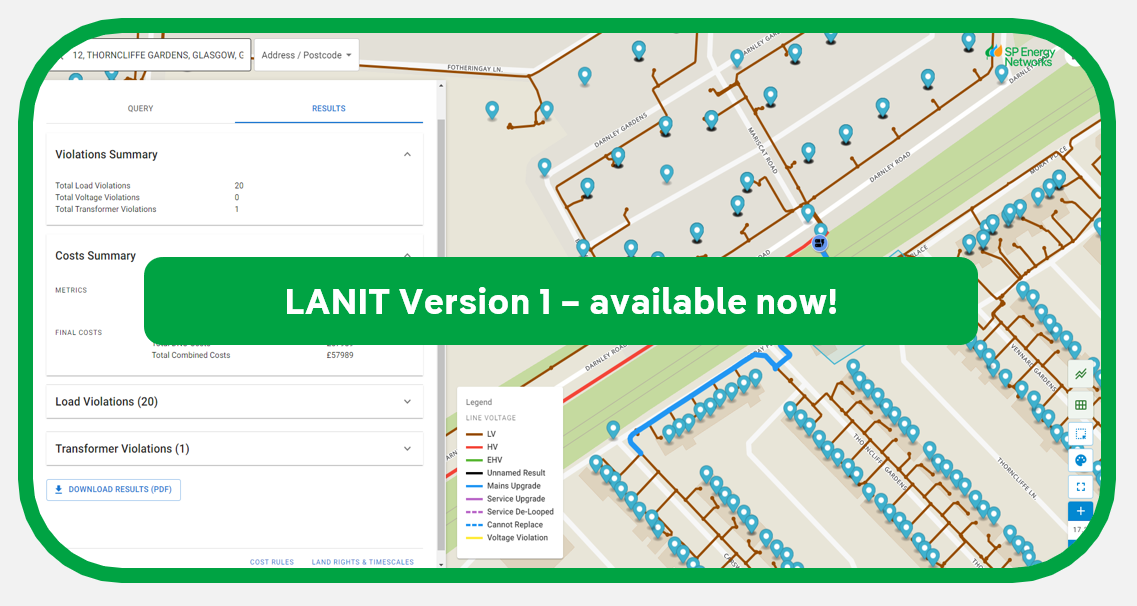
Task: Open the map colour palette tool
Action: (x=1080, y=460)
